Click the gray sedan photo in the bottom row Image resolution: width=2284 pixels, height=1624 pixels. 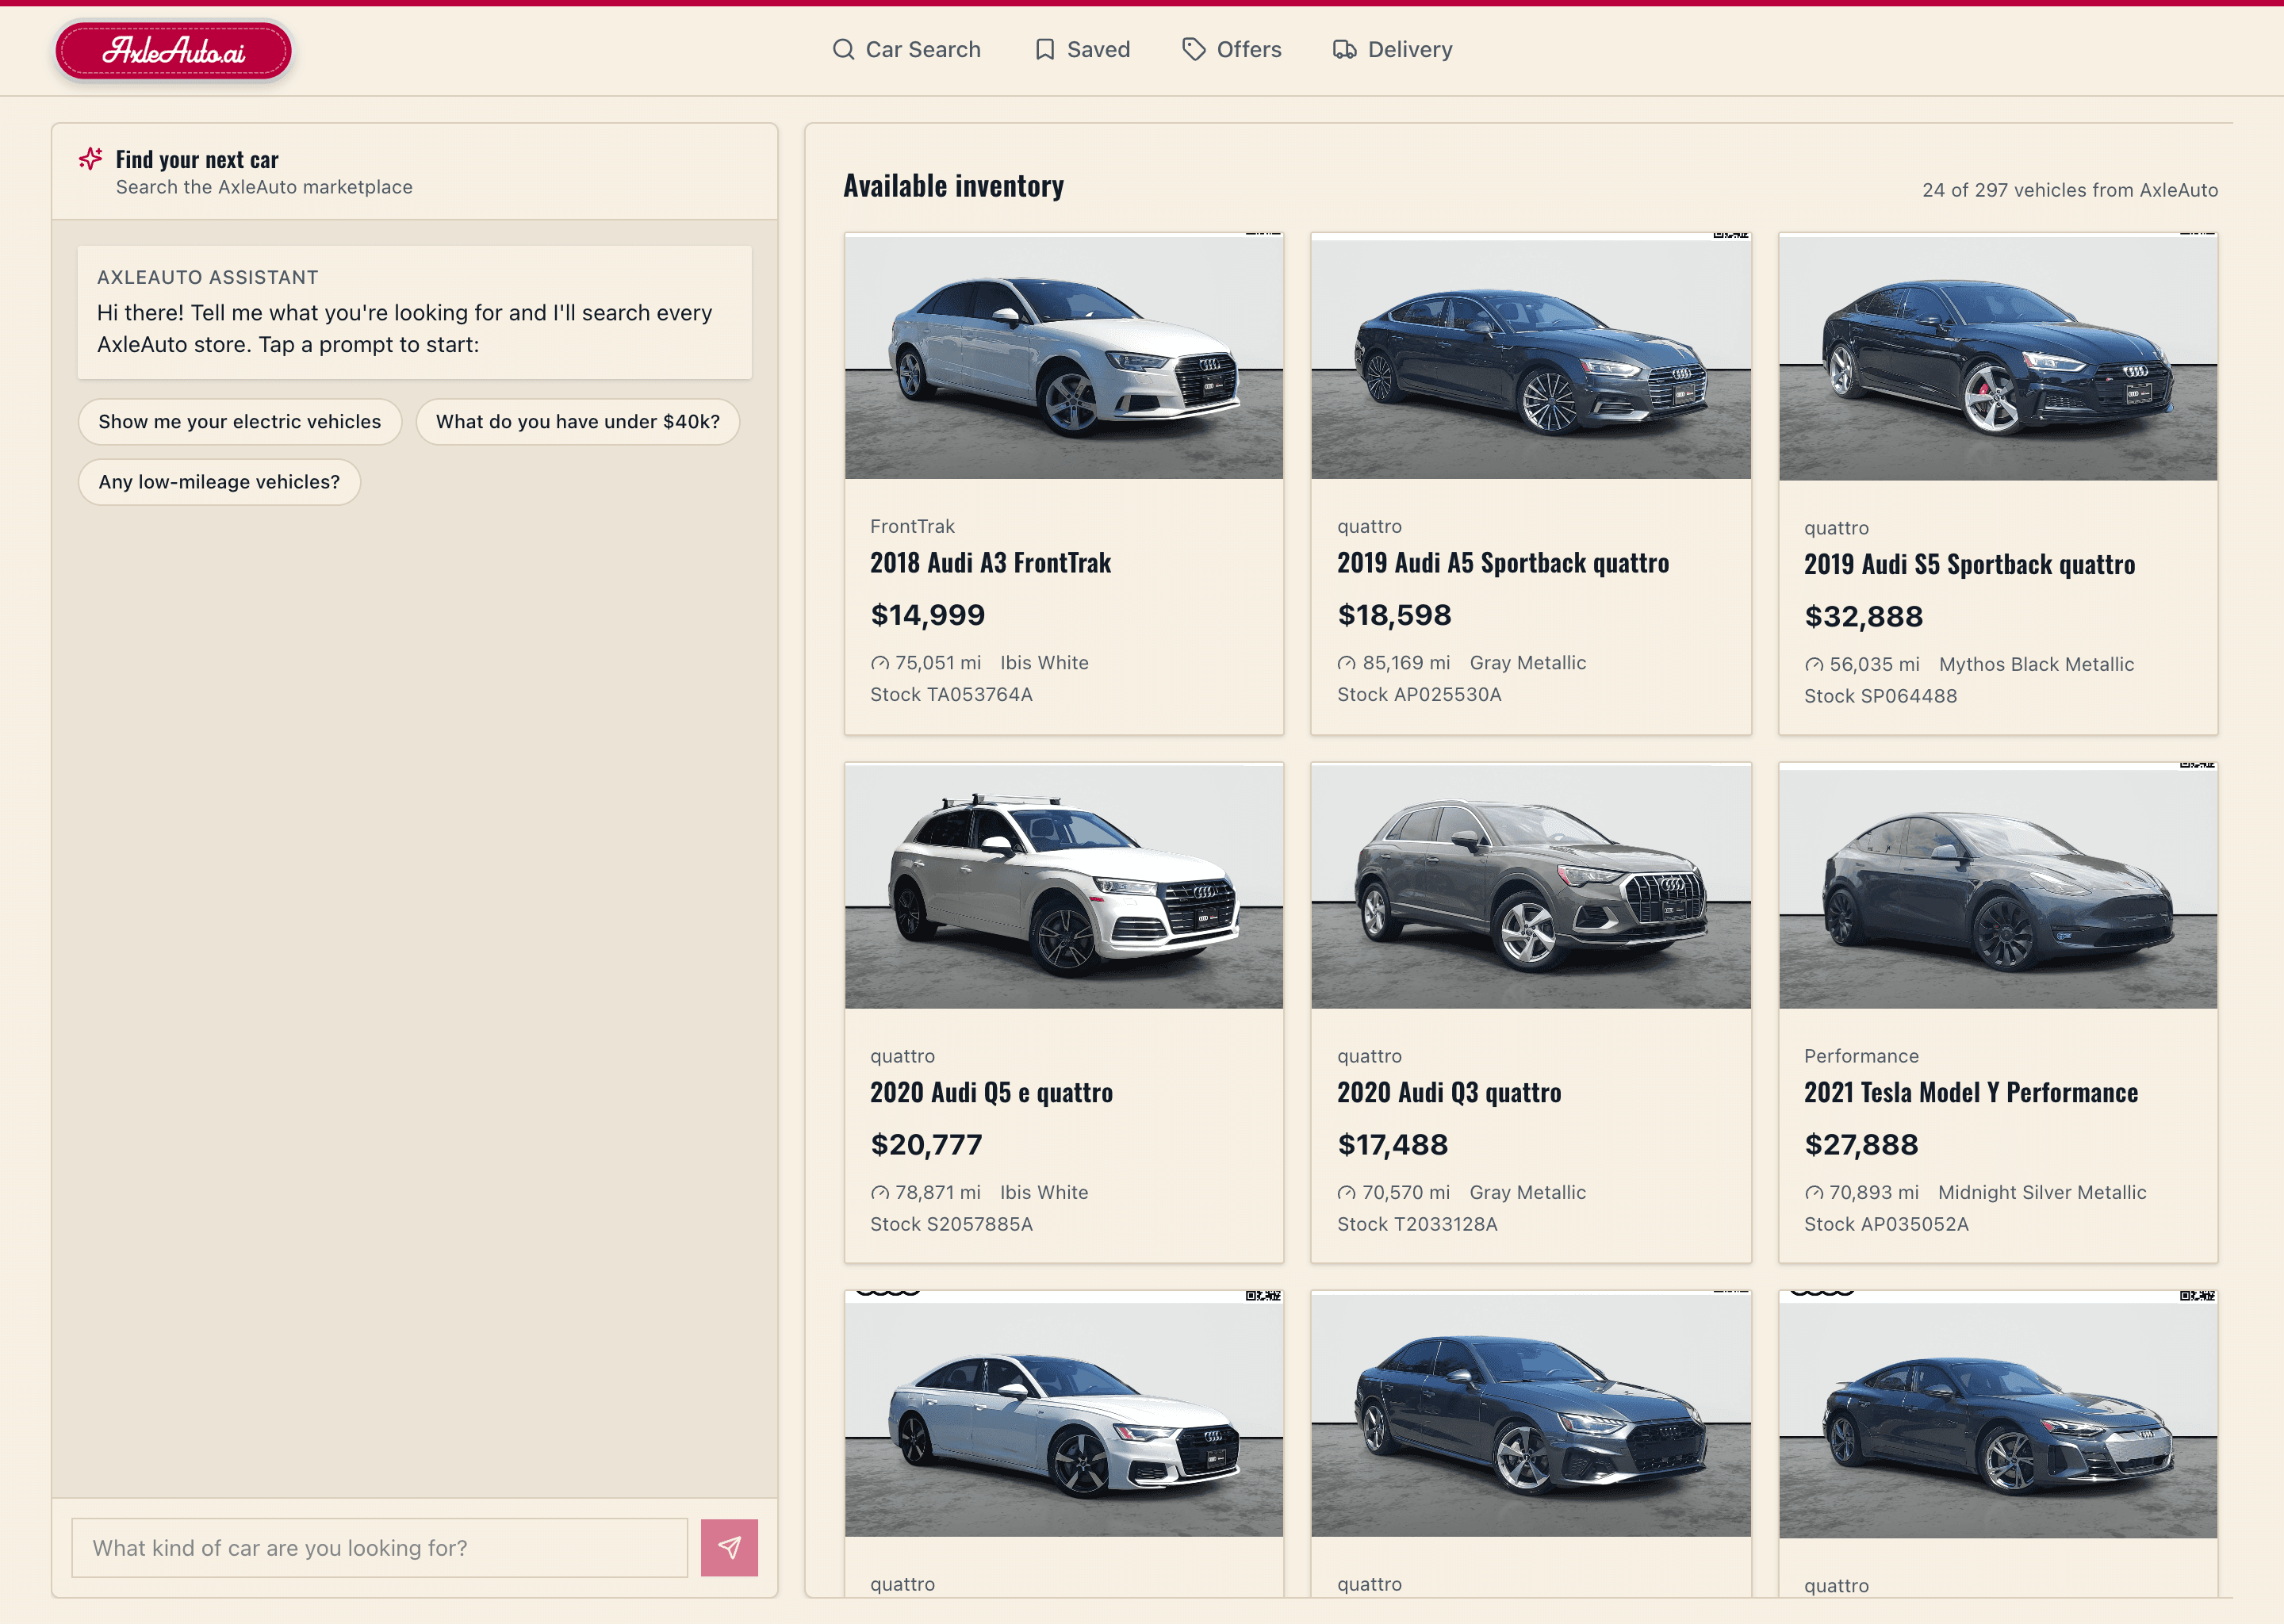point(1531,1414)
